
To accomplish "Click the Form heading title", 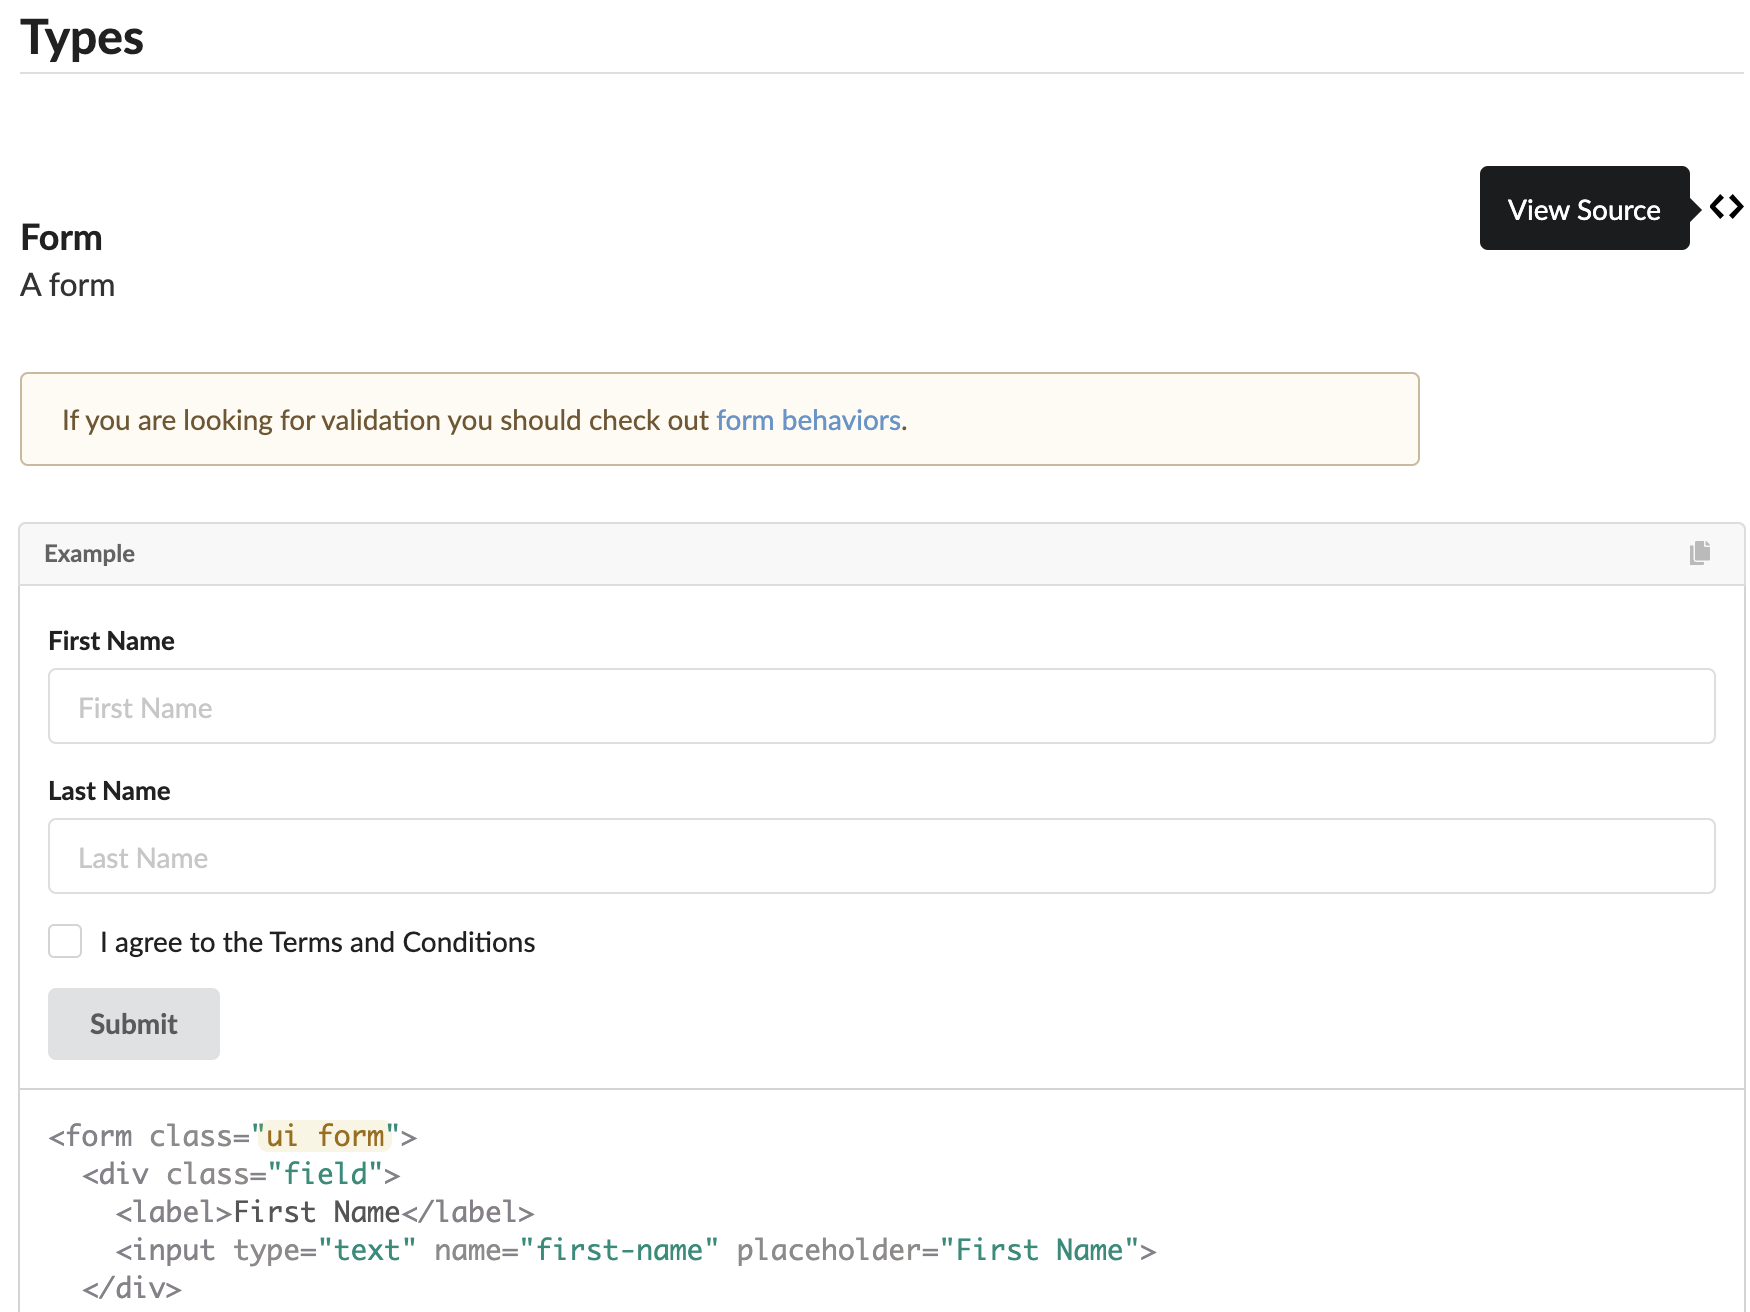I will click(x=61, y=238).
